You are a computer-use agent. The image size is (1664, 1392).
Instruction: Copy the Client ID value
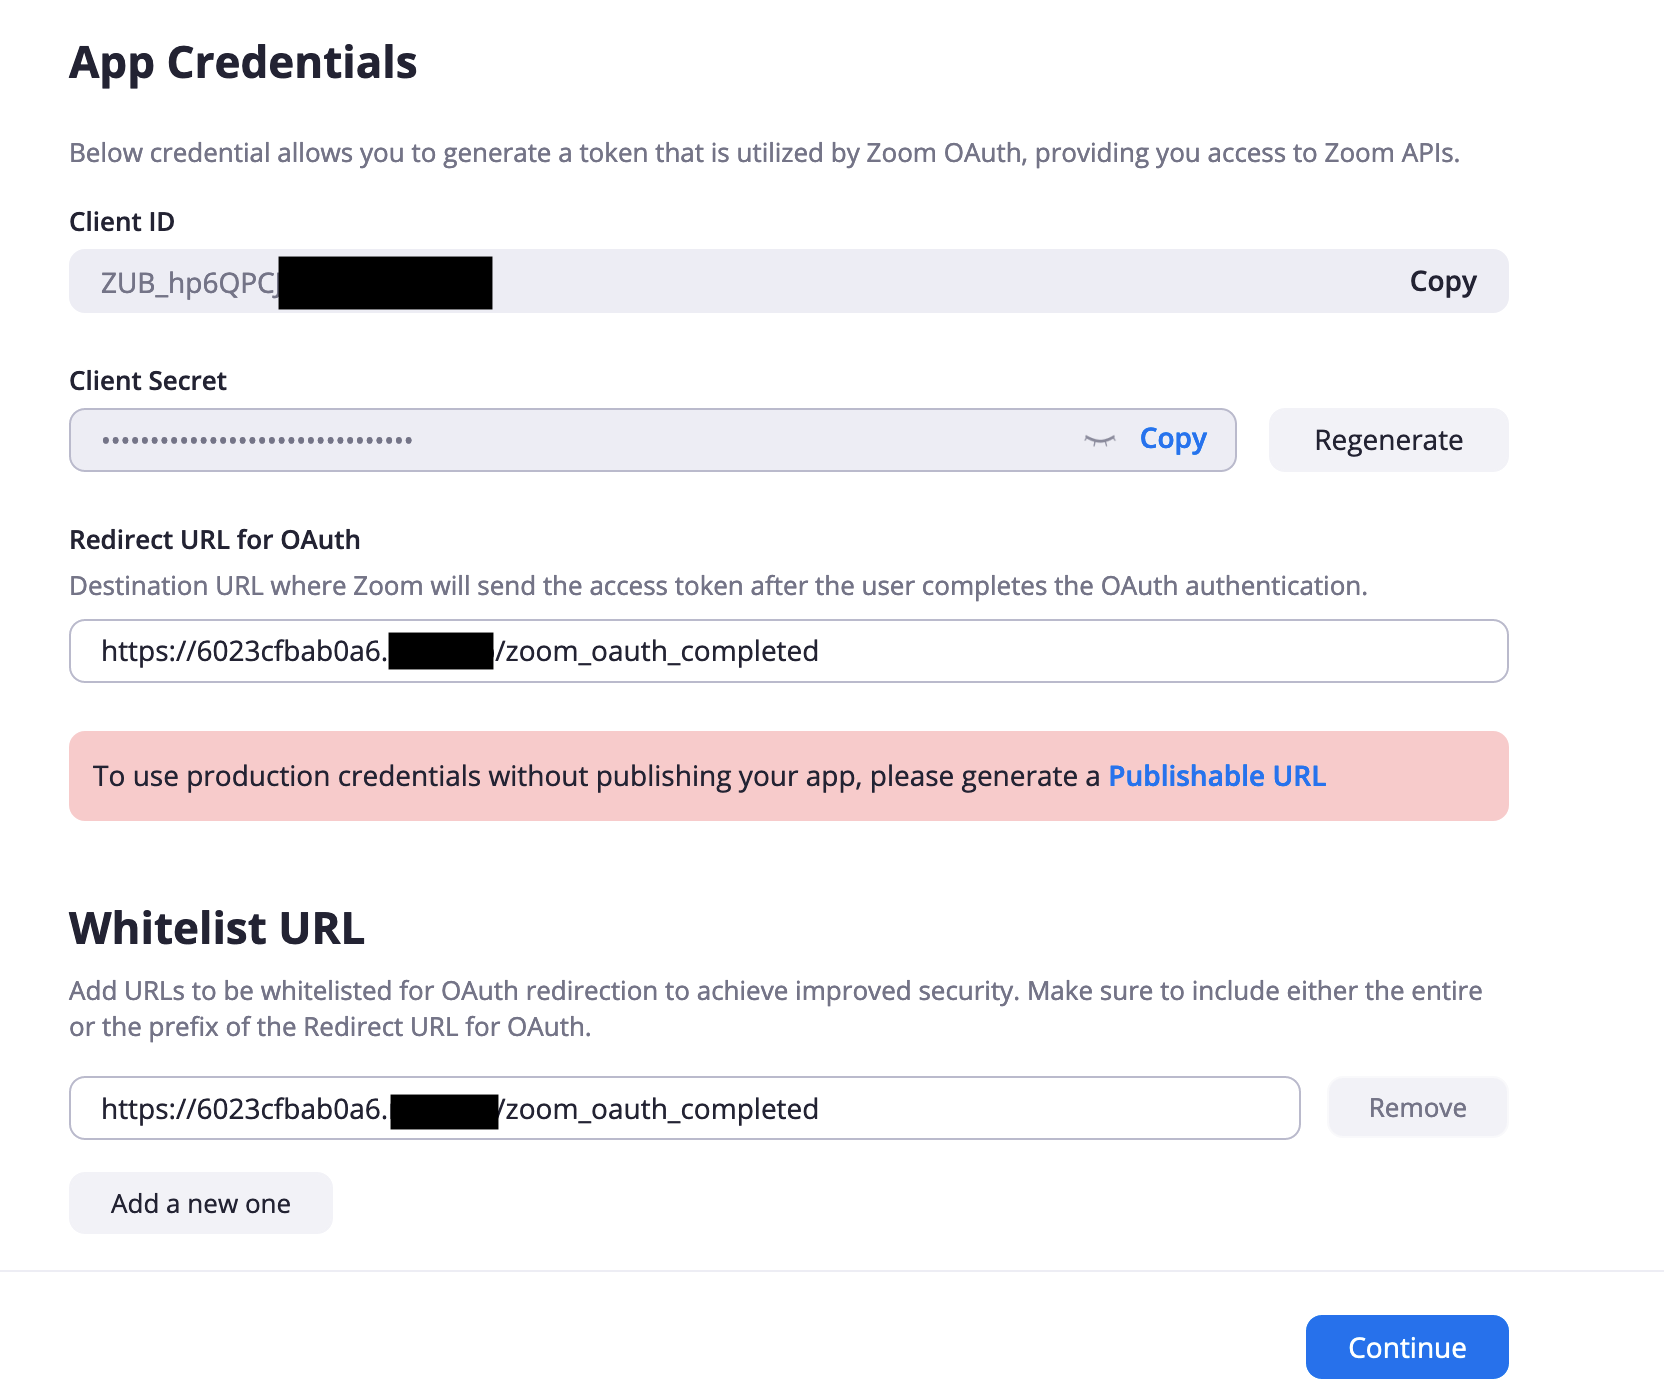tap(1442, 282)
